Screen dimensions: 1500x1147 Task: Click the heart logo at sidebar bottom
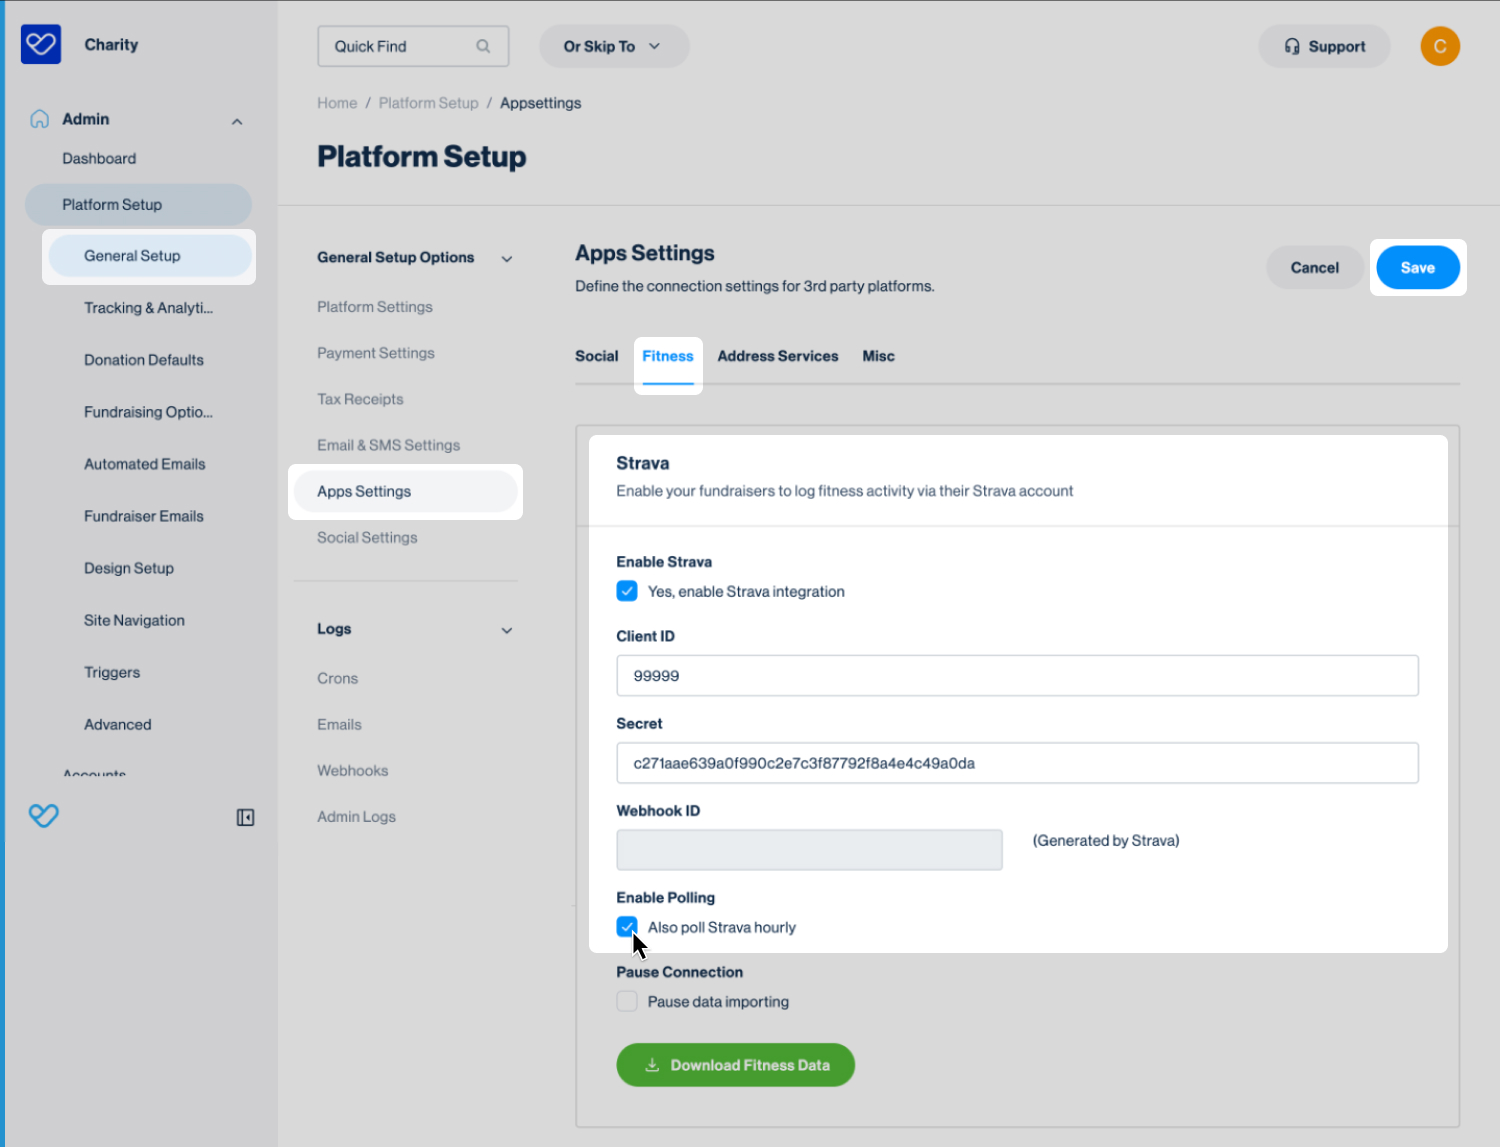click(x=44, y=816)
